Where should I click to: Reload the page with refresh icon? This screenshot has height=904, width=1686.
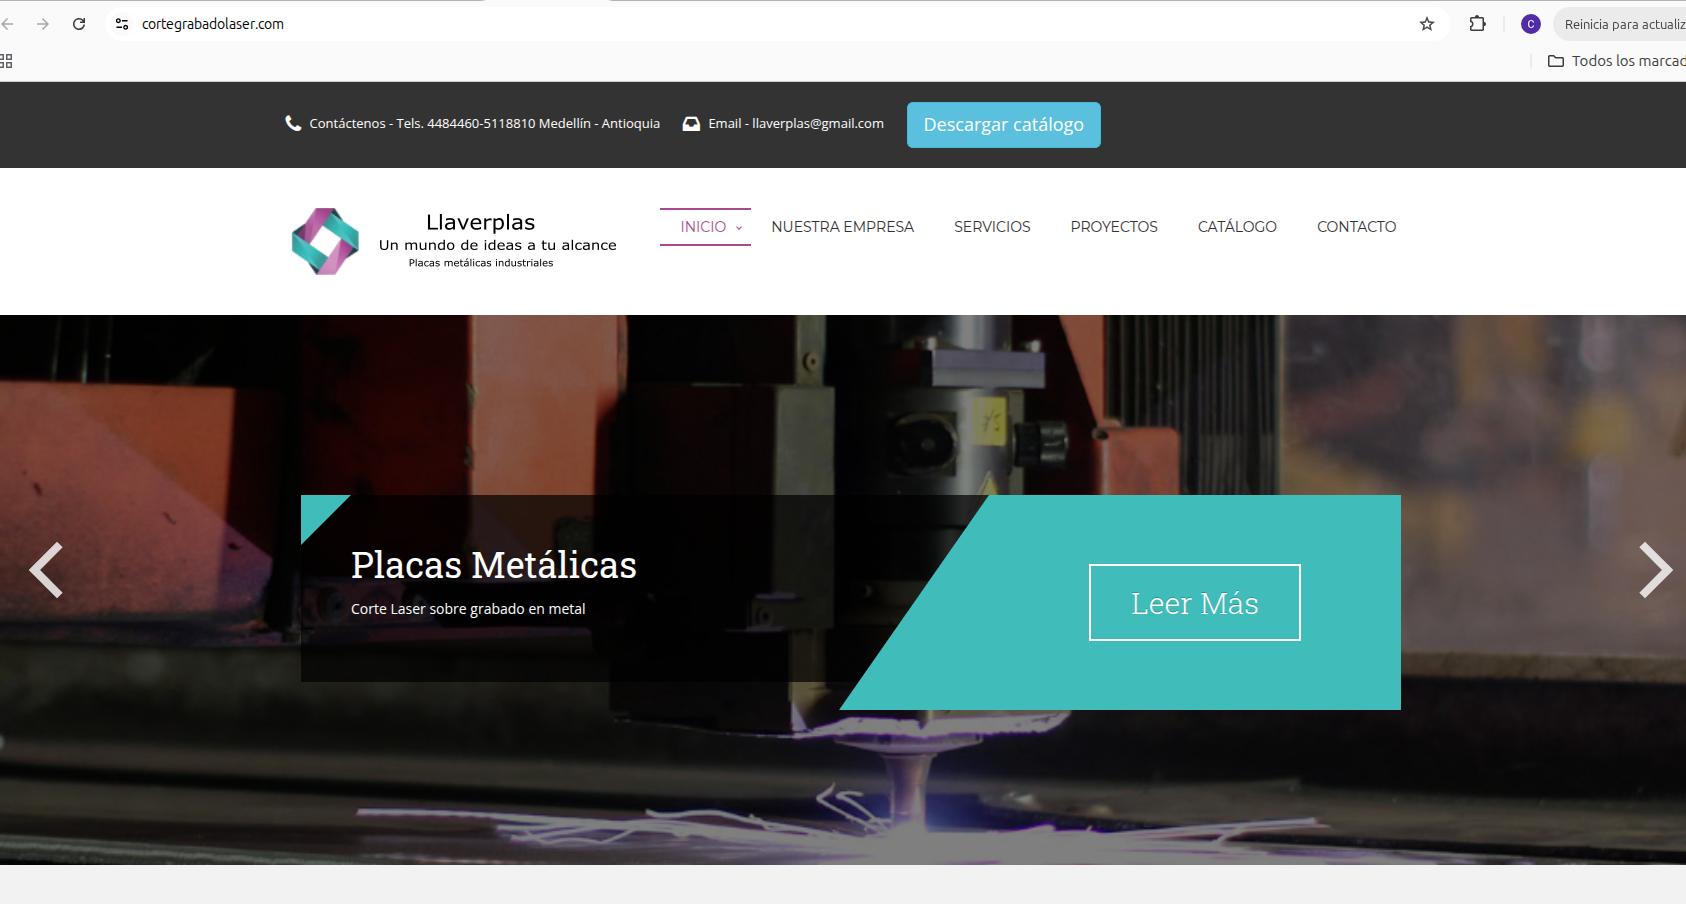[79, 24]
